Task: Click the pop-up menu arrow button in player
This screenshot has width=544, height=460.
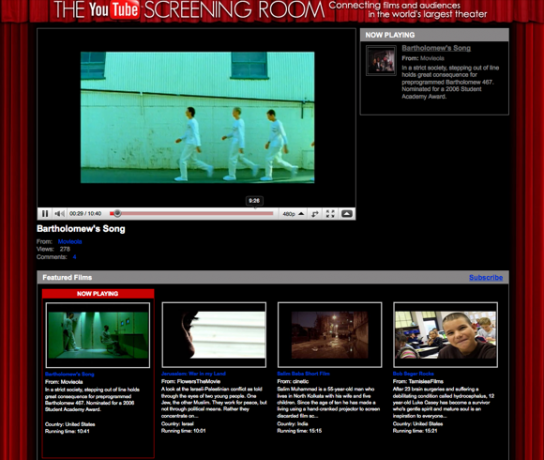Action: pyautogui.click(x=347, y=214)
